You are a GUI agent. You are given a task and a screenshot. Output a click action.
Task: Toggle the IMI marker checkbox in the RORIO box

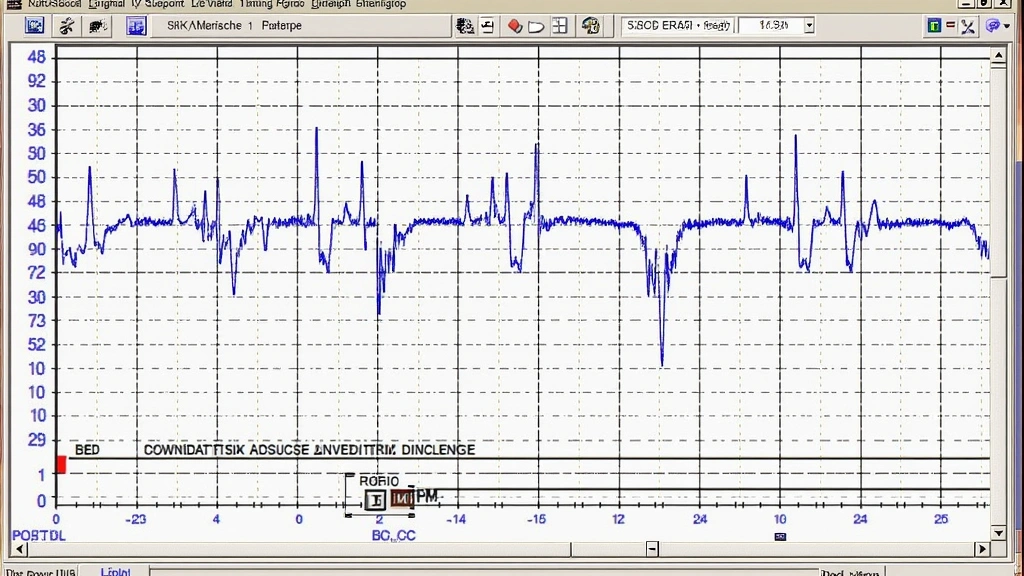404,498
